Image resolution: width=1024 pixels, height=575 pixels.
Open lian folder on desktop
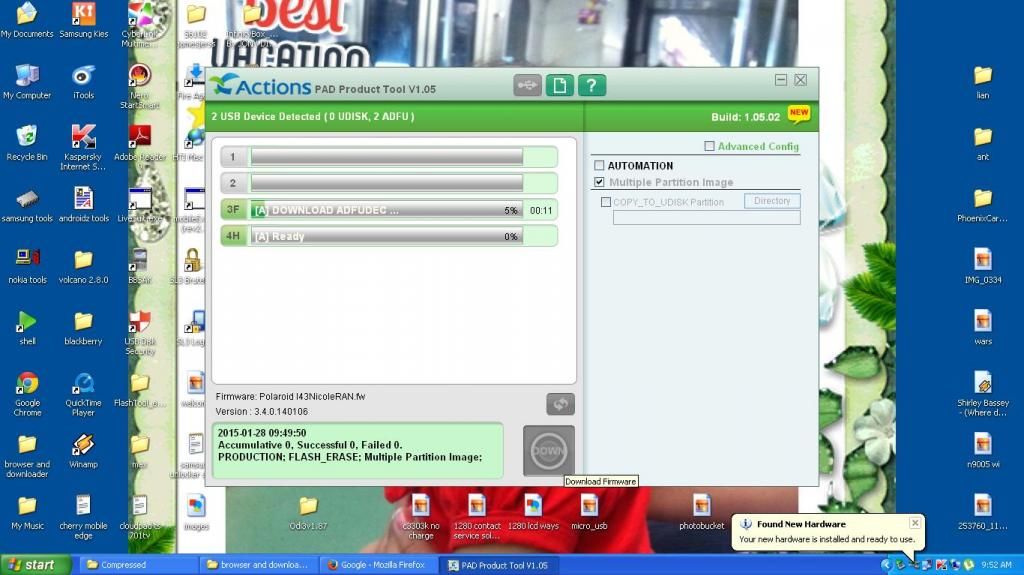(983, 82)
